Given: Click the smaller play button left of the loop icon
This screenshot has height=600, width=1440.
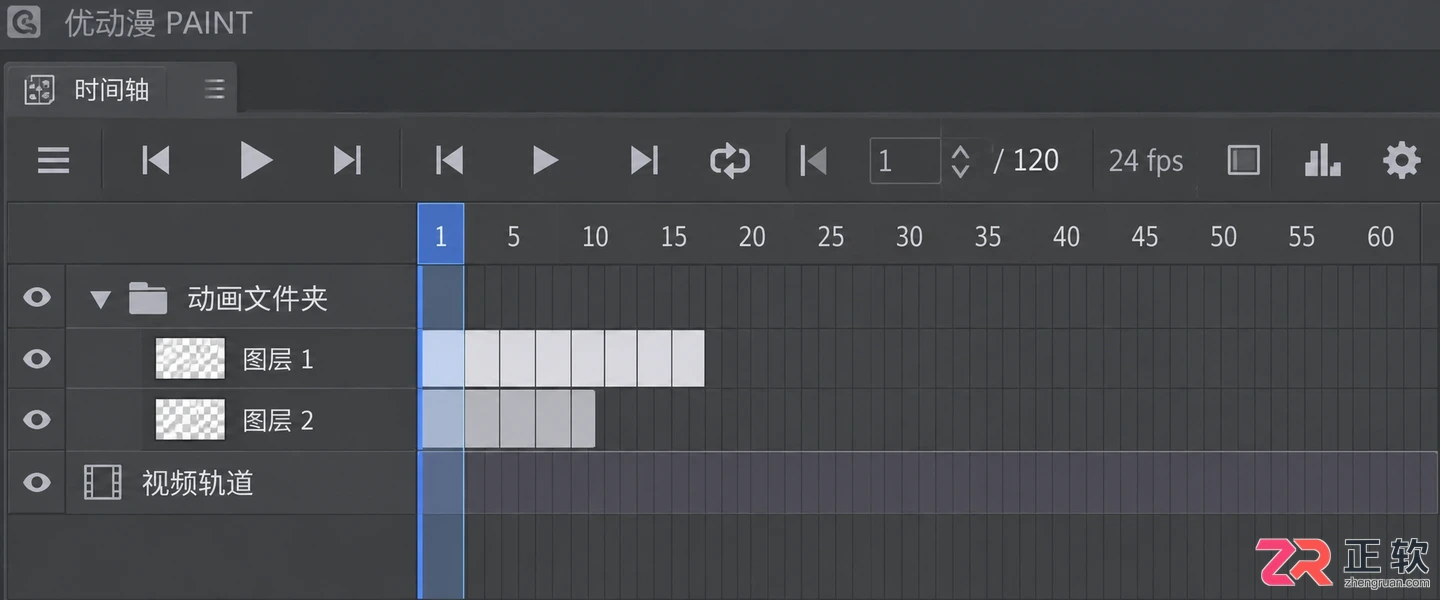Looking at the screenshot, I should 545,160.
